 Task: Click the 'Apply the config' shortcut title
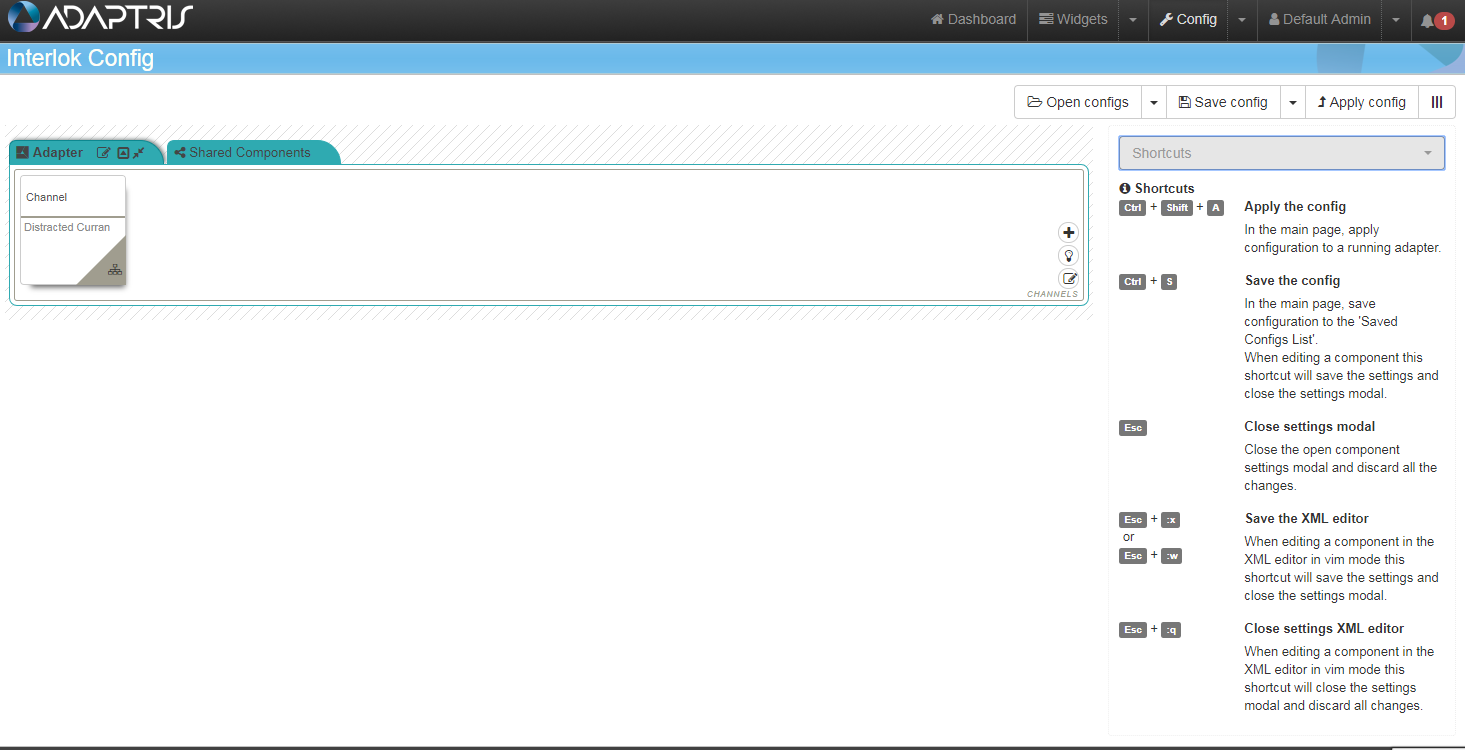click(1295, 206)
